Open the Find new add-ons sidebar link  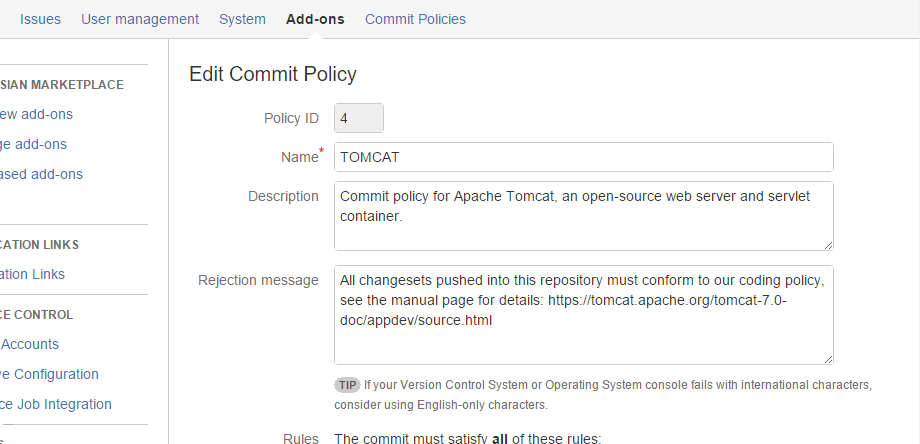37,114
